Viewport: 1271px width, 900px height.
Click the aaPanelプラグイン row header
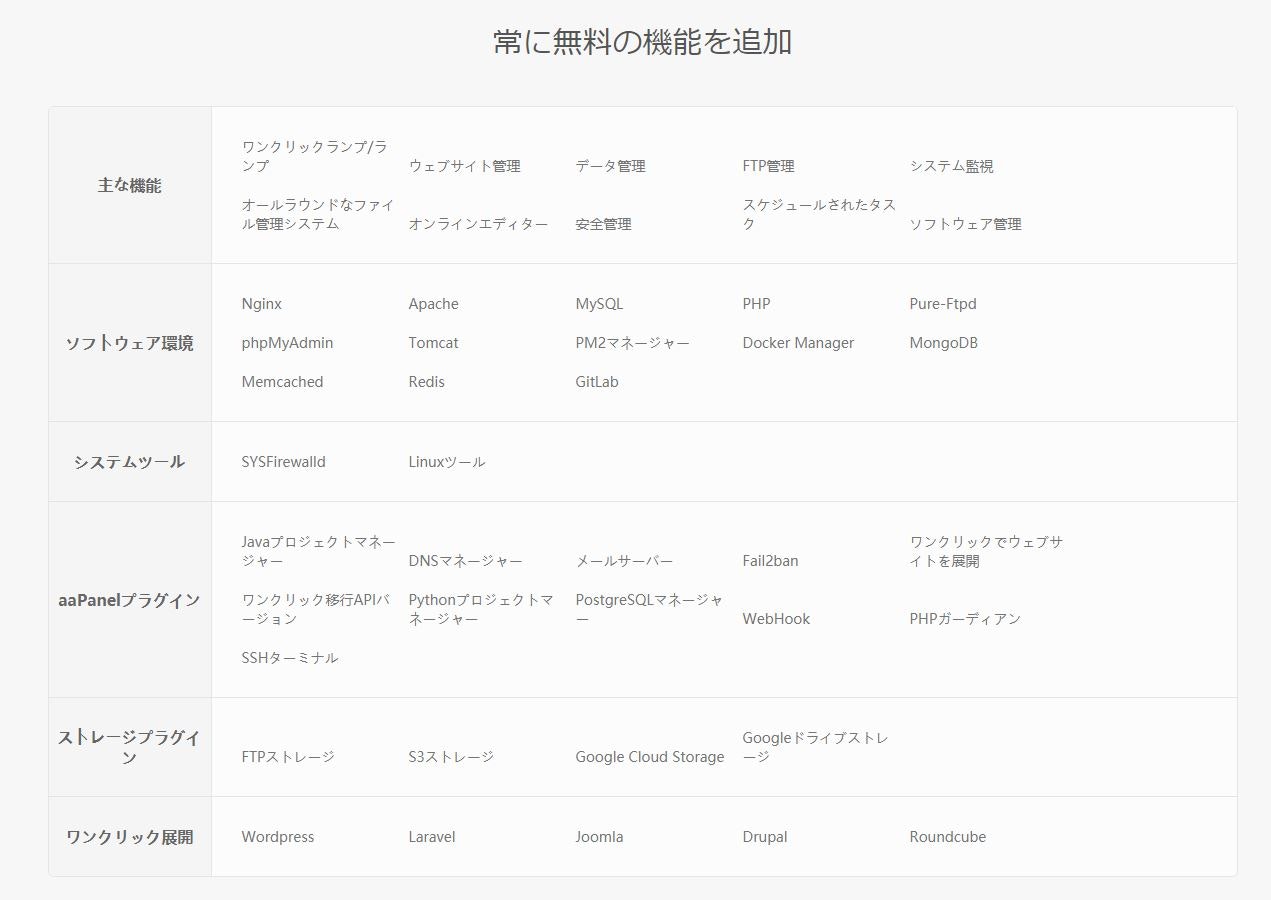coord(129,600)
